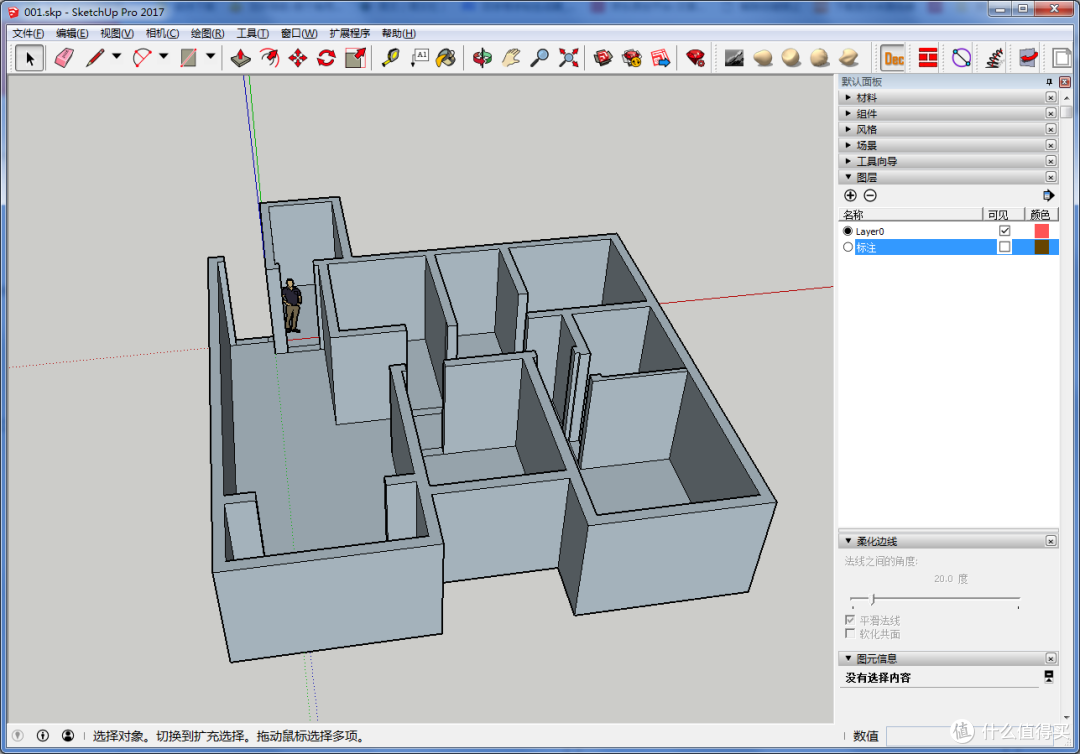Viewport: 1080px width, 754px height.
Task: Select the Layer0 active radio button
Action: coord(848,231)
